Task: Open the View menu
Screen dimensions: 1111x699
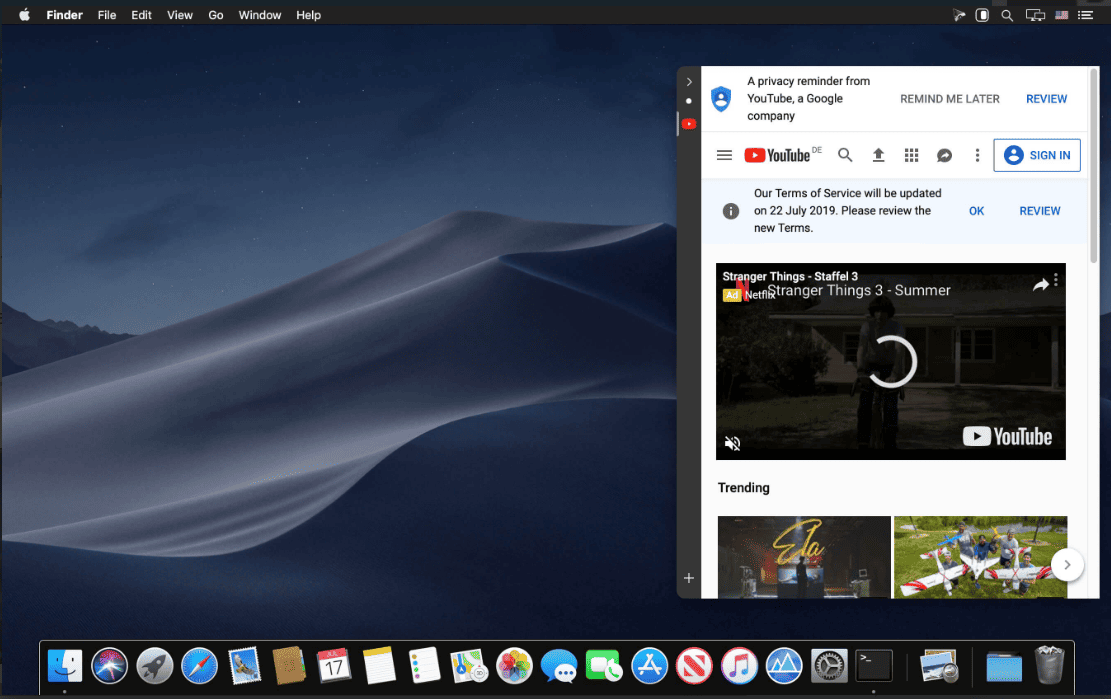Action: point(180,15)
